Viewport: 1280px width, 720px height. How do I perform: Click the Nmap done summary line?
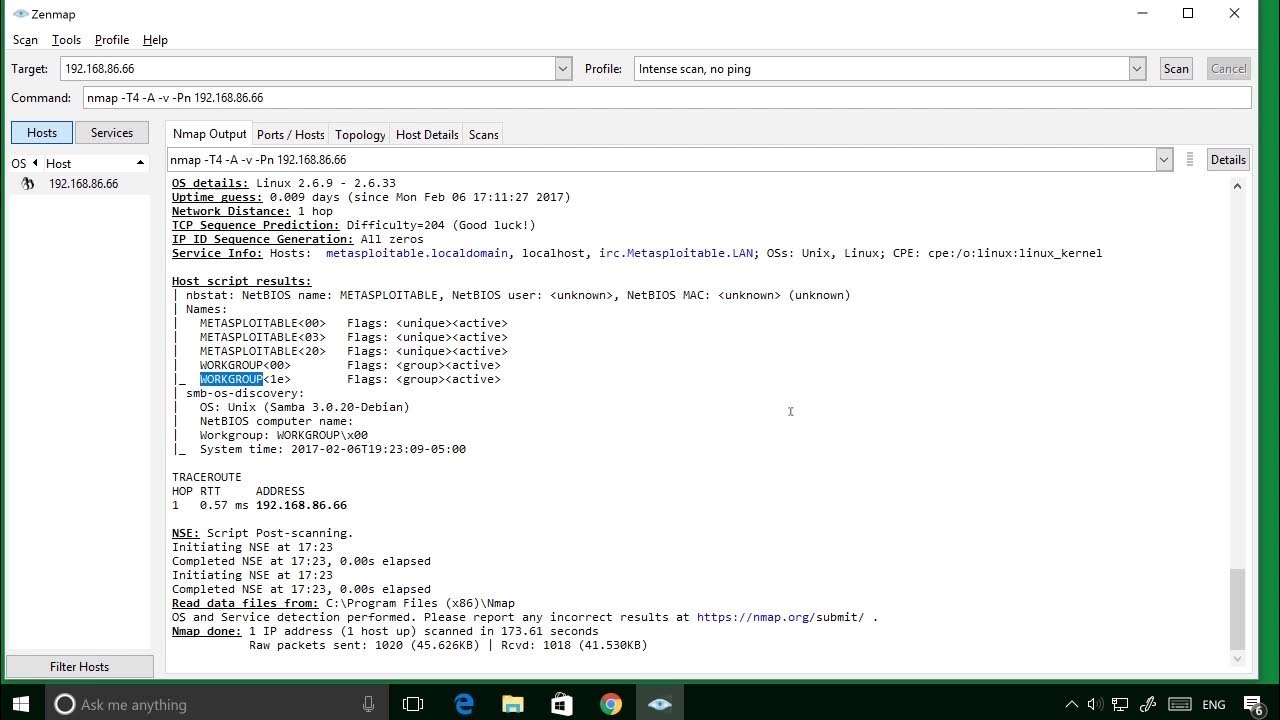coord(385,631)
